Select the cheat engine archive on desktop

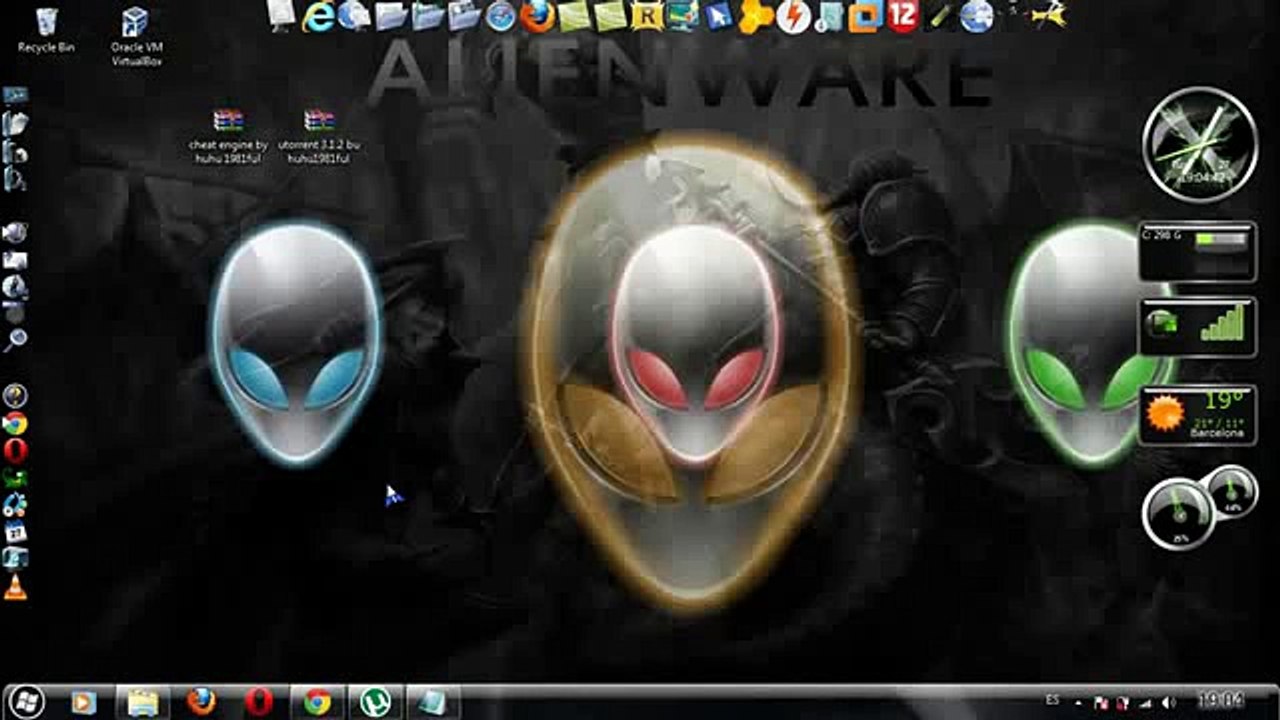click(x=228, y=136)
